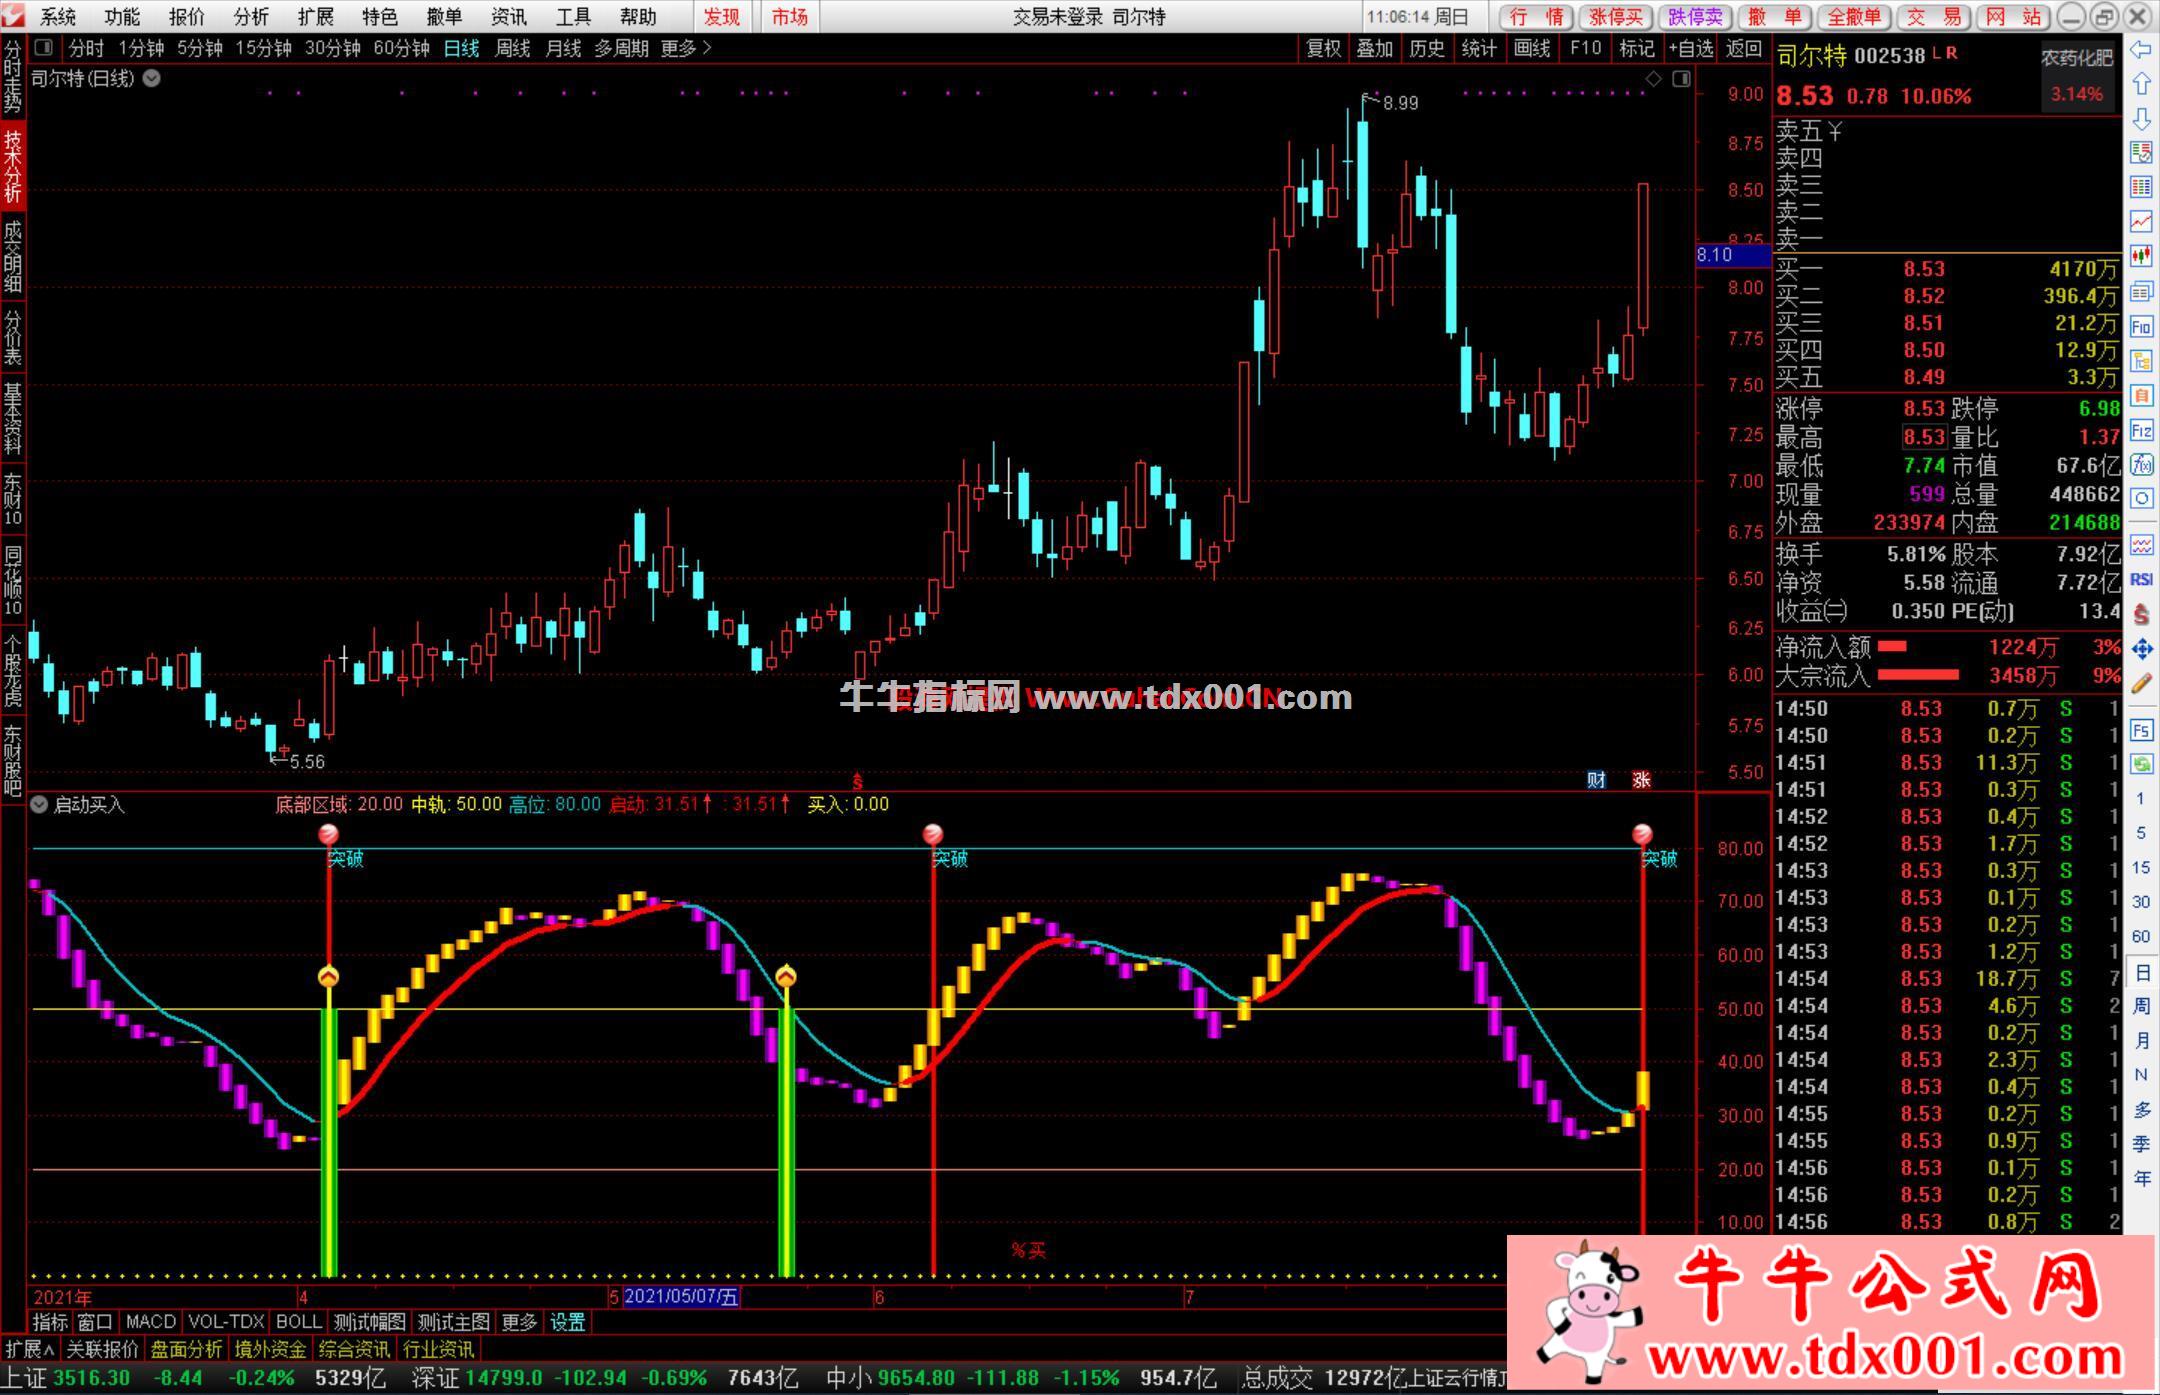Click the red dollar sign icon in toolbar

pyautogui.click(x=2141, y=615)
